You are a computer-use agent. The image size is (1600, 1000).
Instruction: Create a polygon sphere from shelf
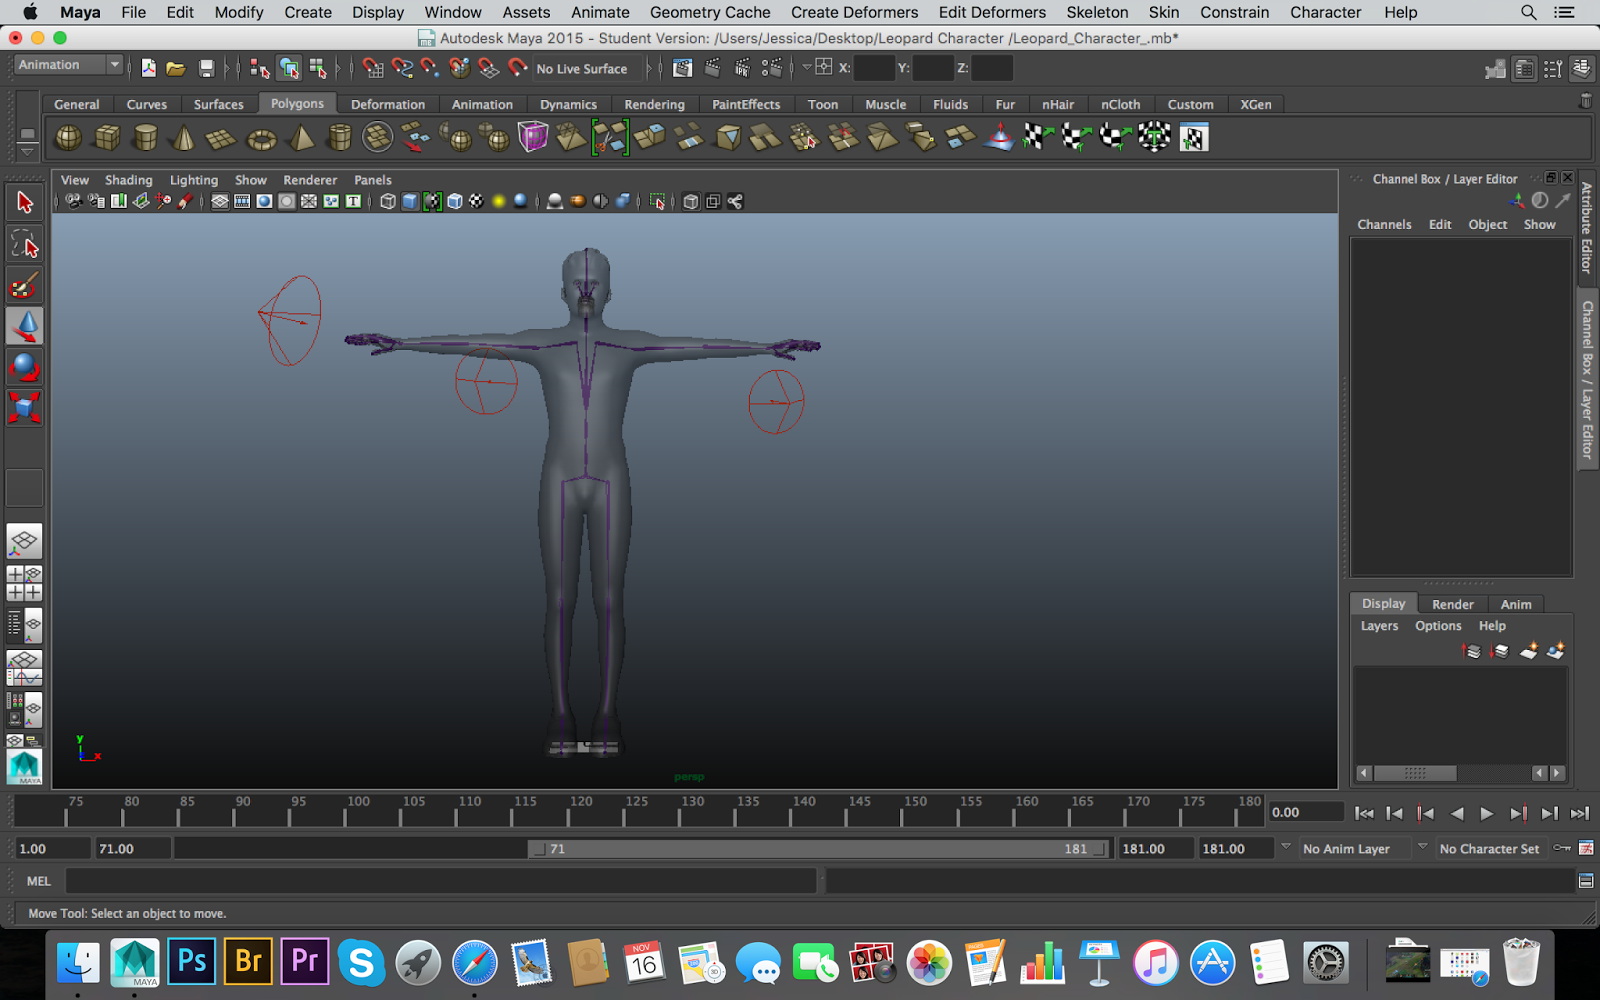click(68, 137)
